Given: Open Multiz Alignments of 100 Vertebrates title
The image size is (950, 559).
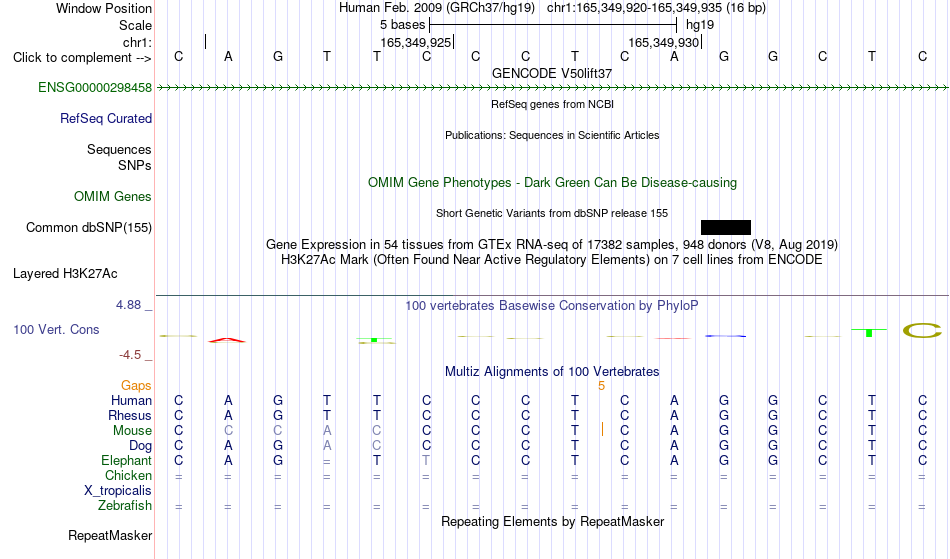Looking at the screenshot, I should tap(552, 371).
